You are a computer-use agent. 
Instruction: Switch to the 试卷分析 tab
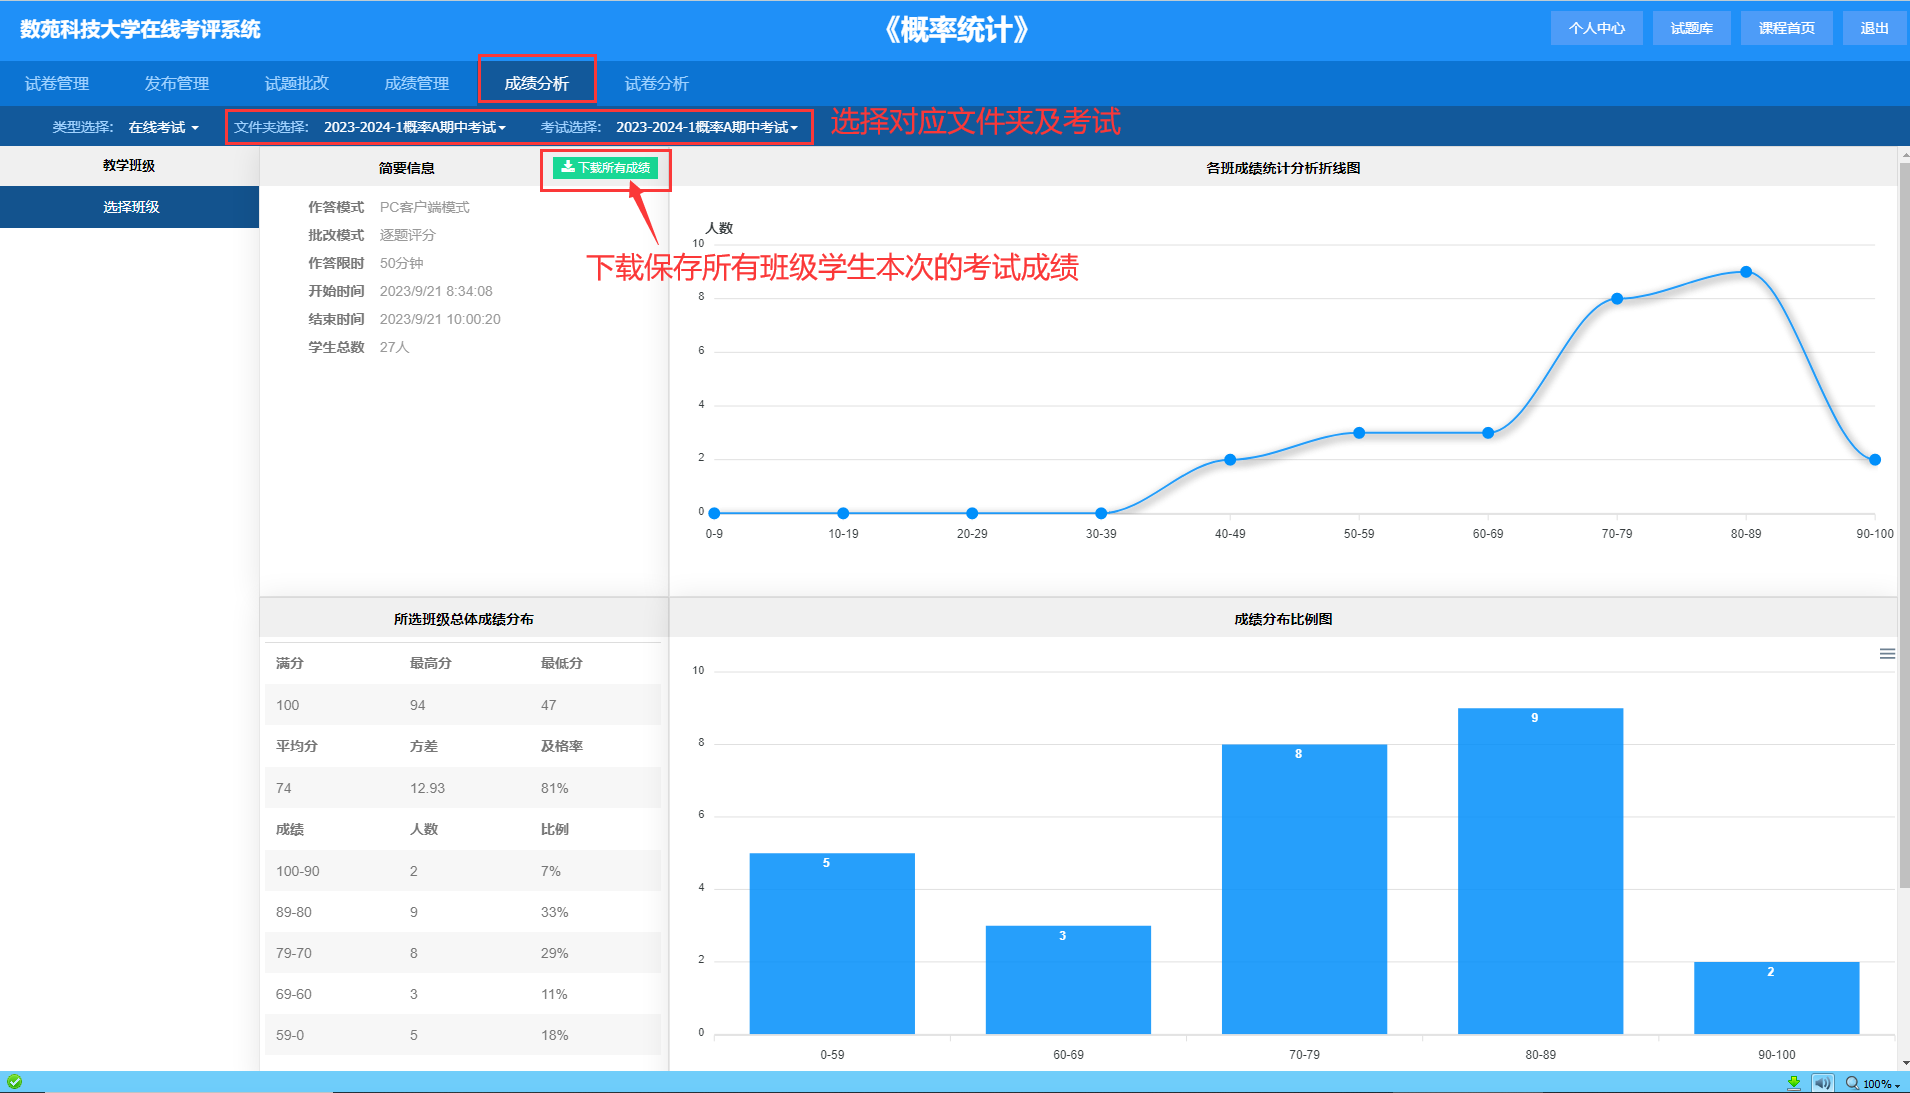pyautogui.click(x=657, y=83)
